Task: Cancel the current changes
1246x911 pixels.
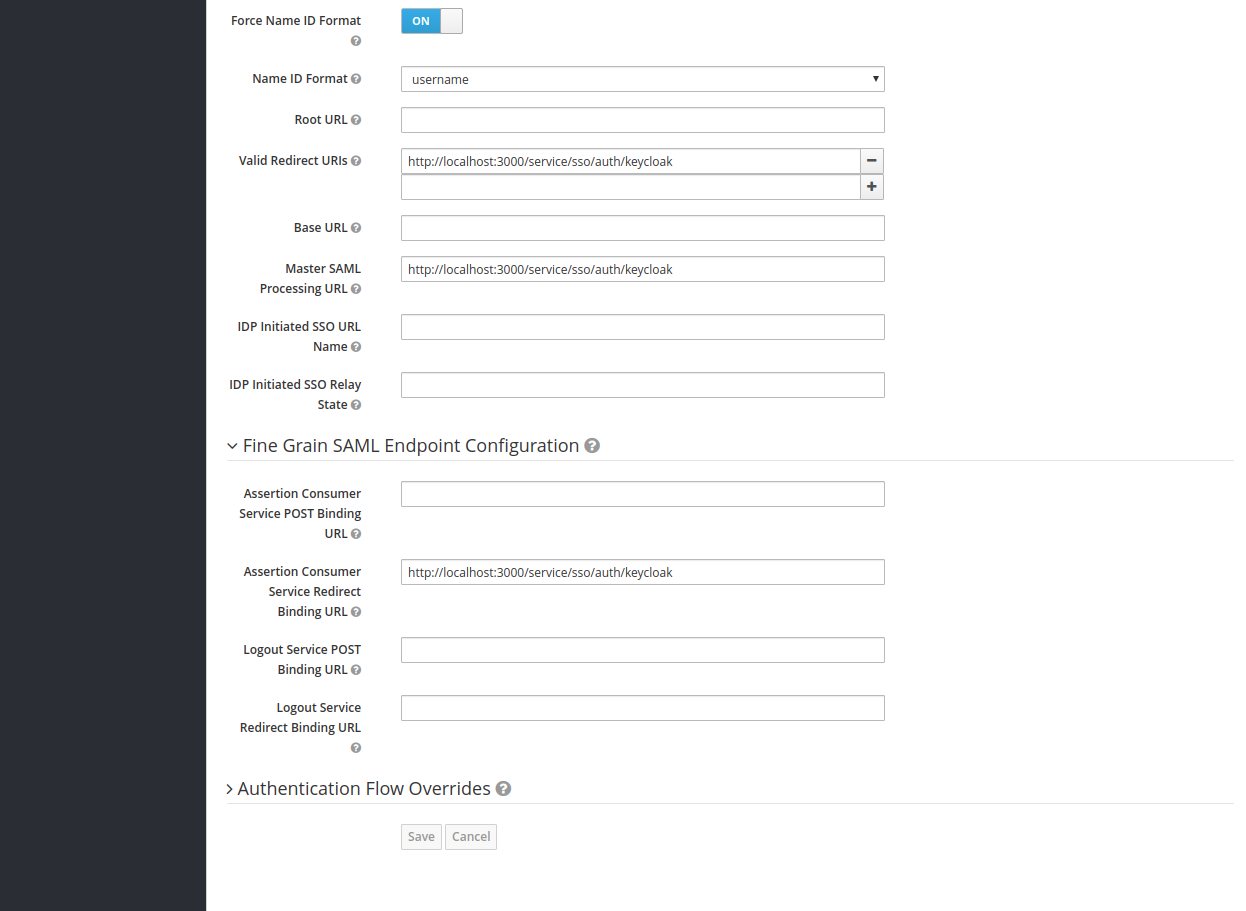Action: (x=470, y=836)
